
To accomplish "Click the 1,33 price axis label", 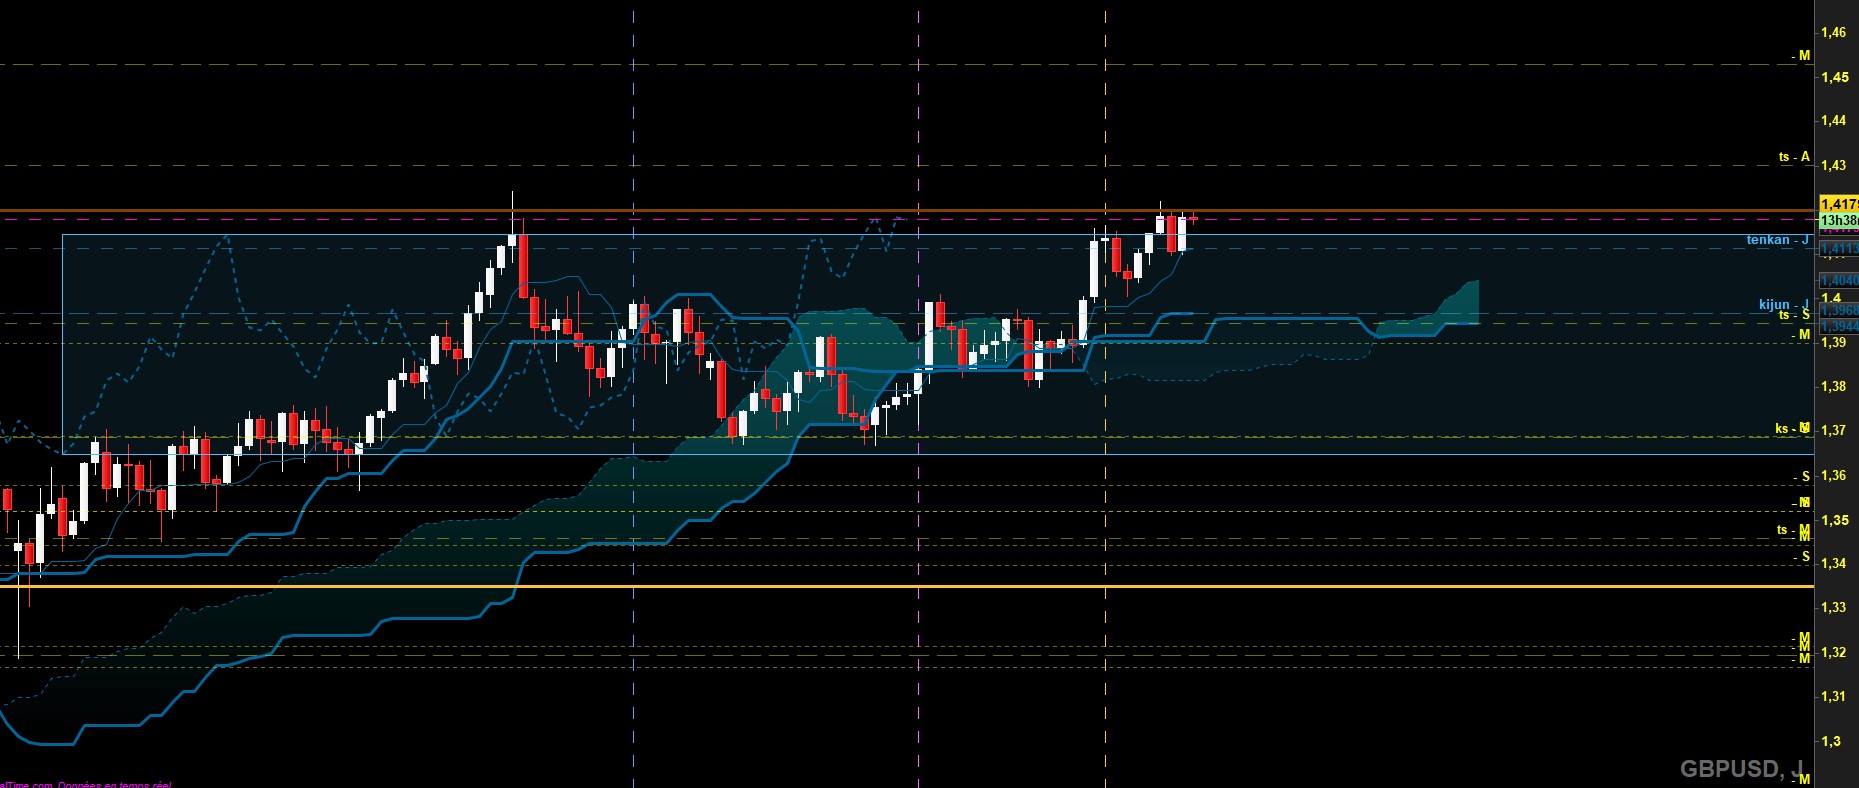I will point(1834,607).
